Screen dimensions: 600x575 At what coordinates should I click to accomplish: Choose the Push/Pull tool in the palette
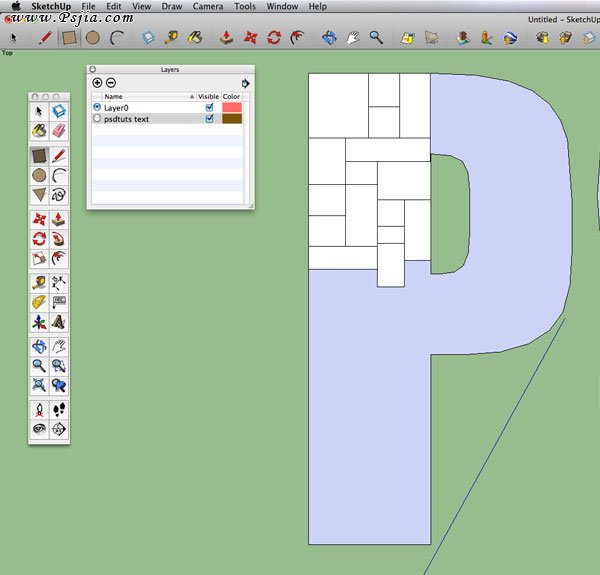point(59,219)
